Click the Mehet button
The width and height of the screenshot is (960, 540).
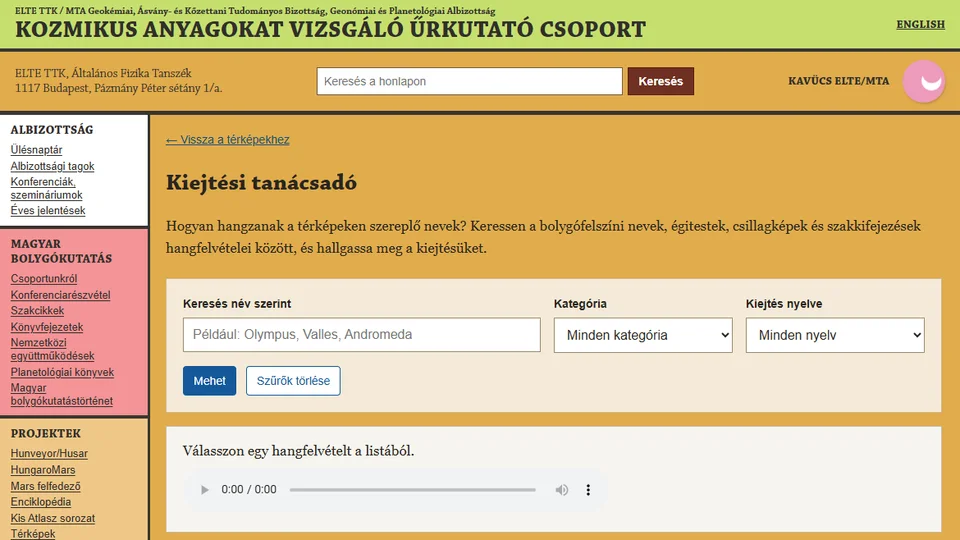(x=209, y=381)
